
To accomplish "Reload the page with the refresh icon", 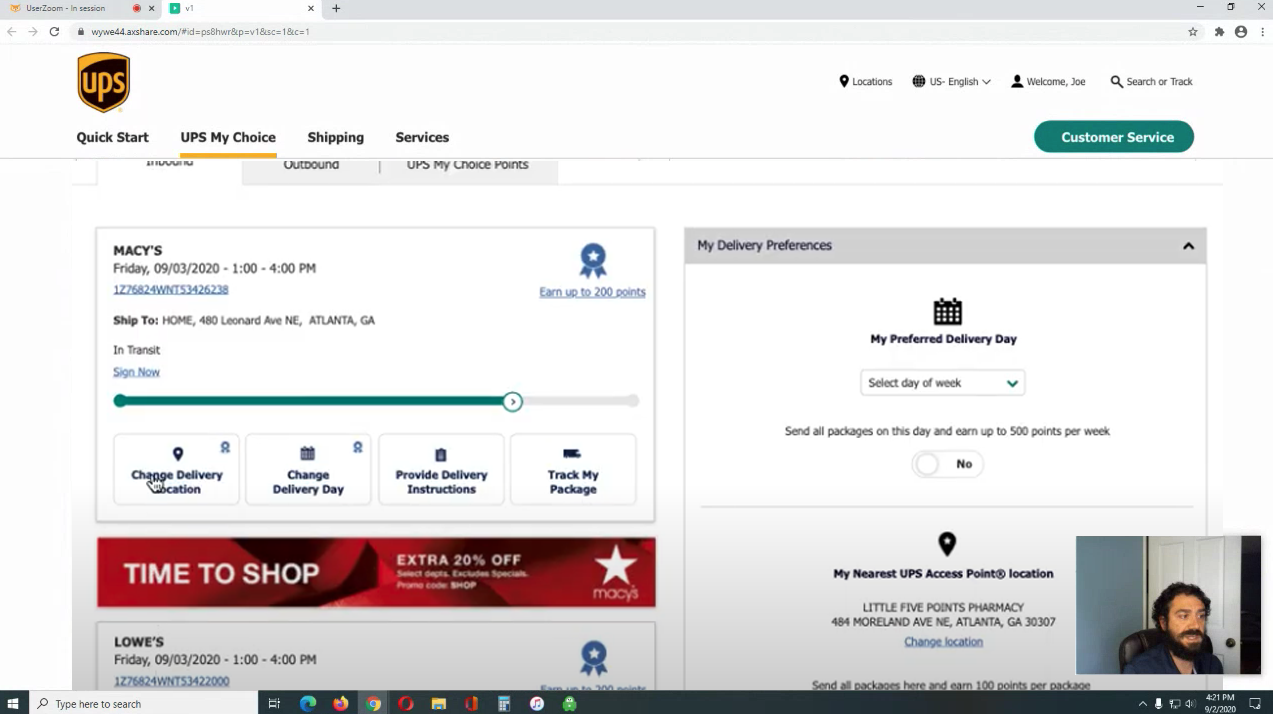I will pyautogui.click(x=55, y=32).
